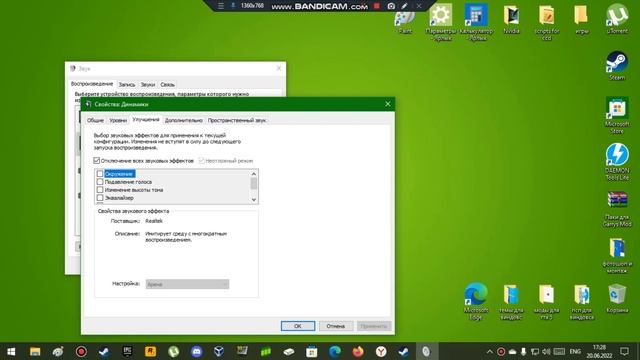Viewport: 640px width, 360px height.
Task: Open the Bandicam hamburger menu icon
Action: 221,6
